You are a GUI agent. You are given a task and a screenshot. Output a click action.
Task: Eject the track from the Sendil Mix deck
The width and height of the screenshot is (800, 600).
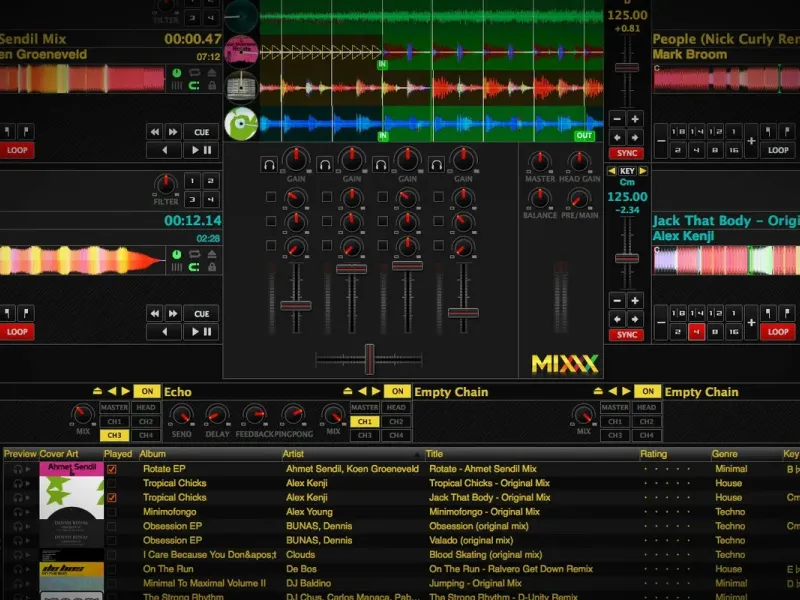[212, 73]
